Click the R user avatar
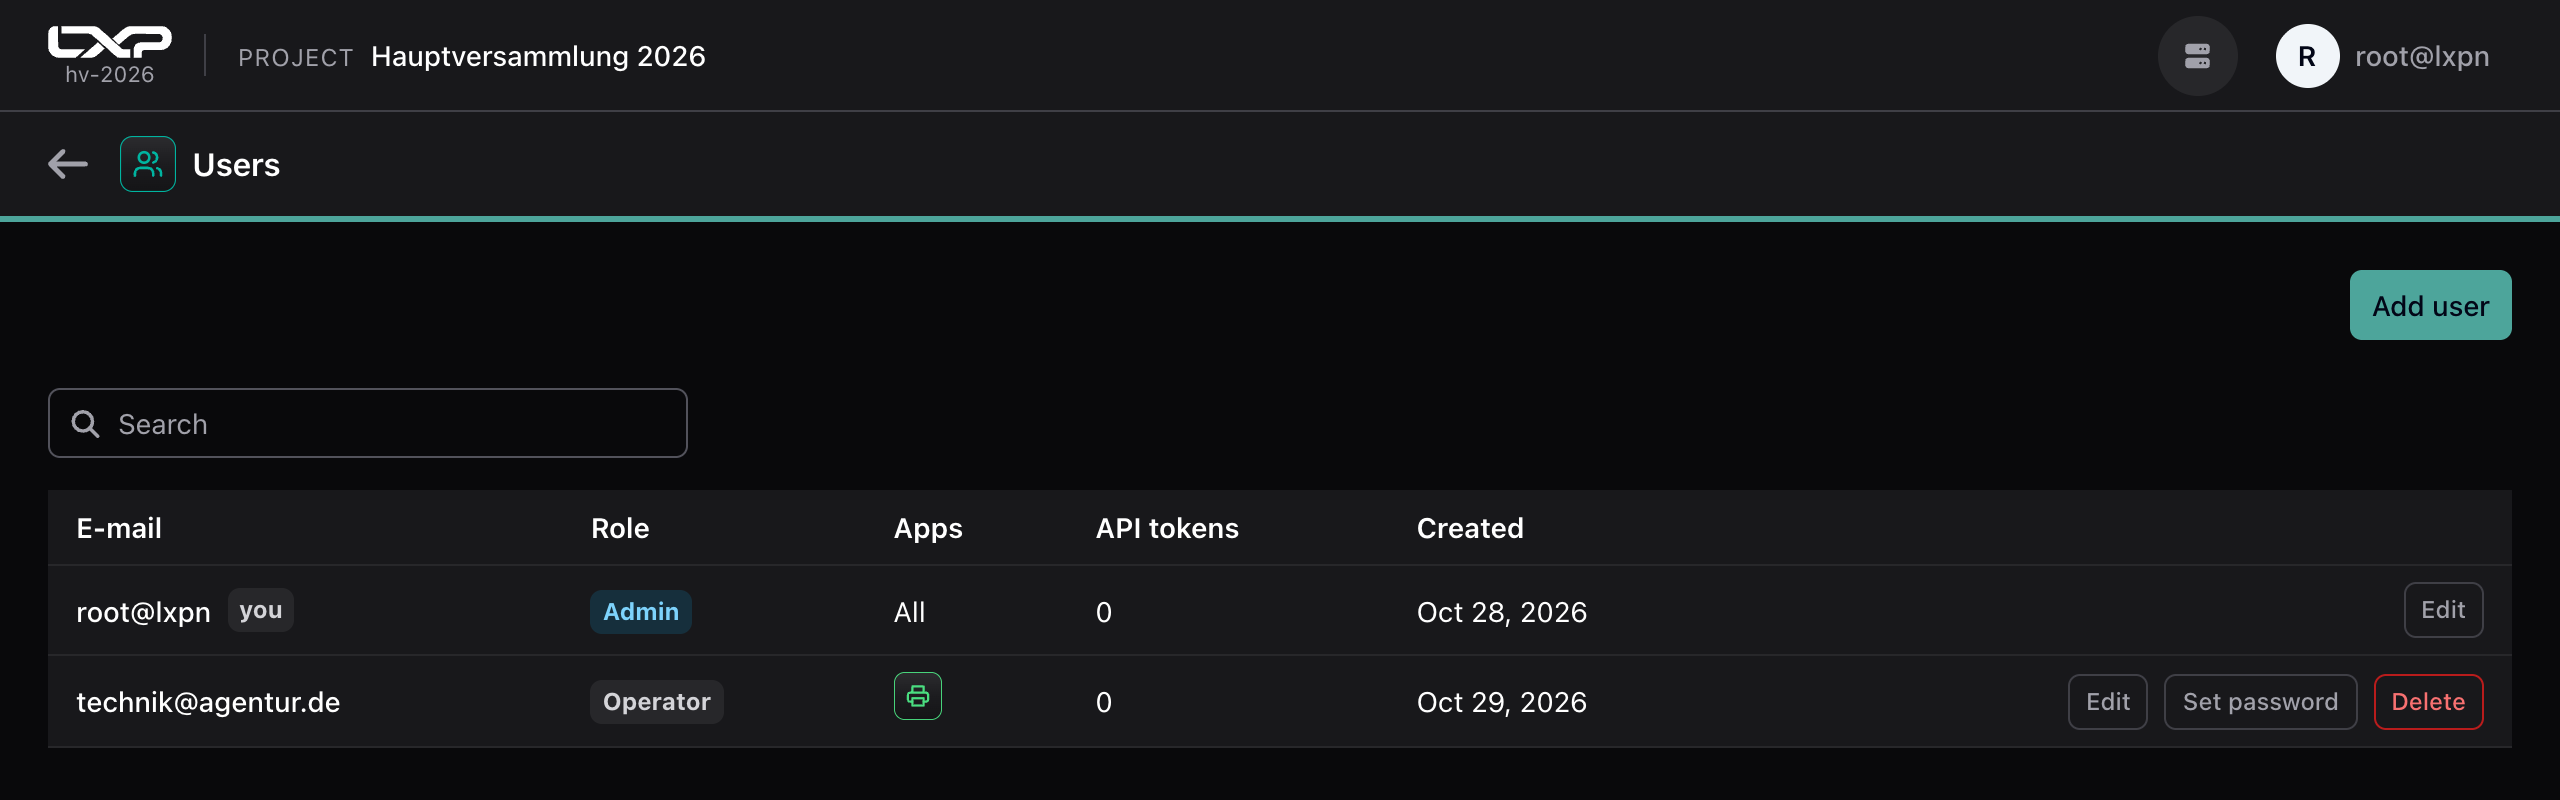Image resolution: width=2560 pixels, height=800 pixels. click(2307, 56)
